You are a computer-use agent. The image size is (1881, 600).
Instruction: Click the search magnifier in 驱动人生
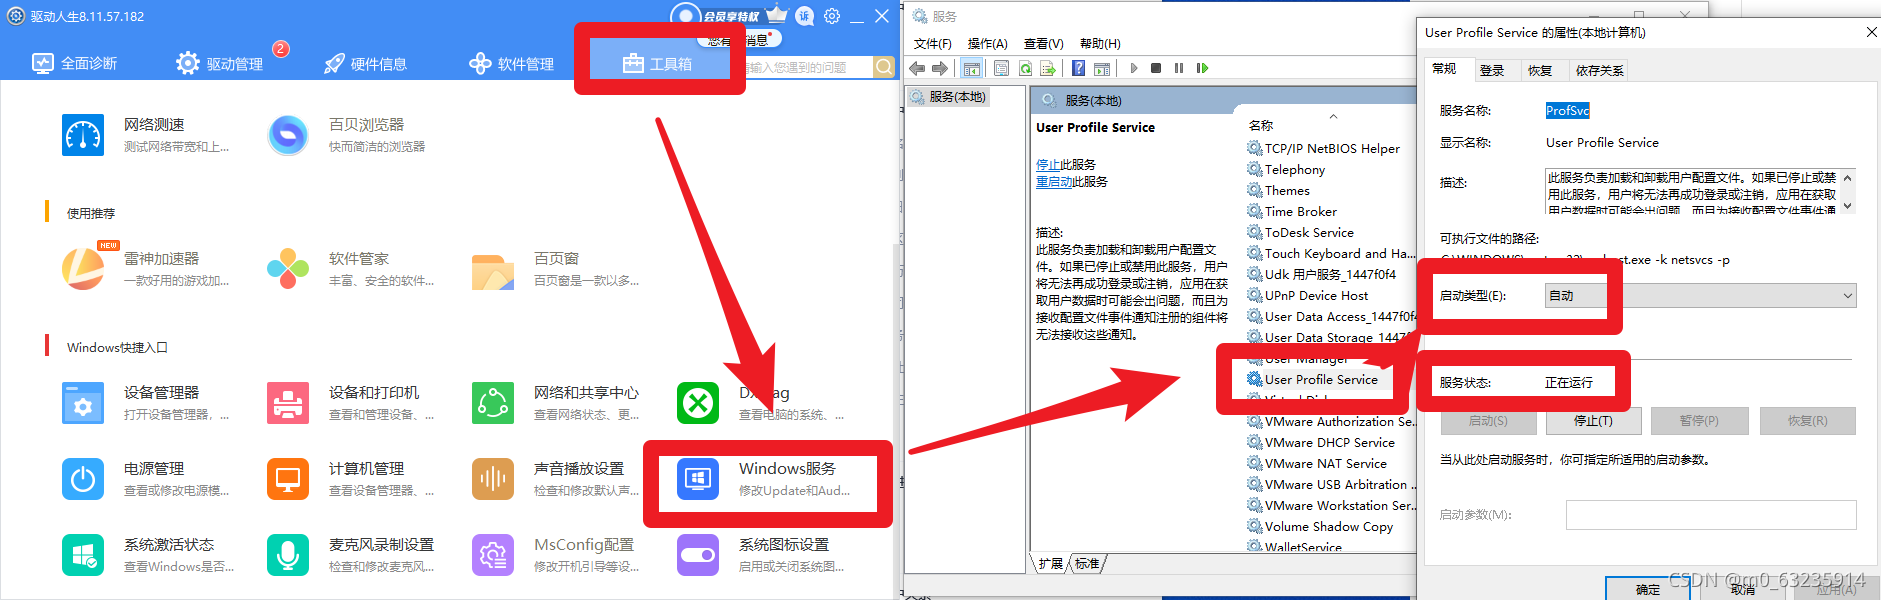click(x=884, y=67)
